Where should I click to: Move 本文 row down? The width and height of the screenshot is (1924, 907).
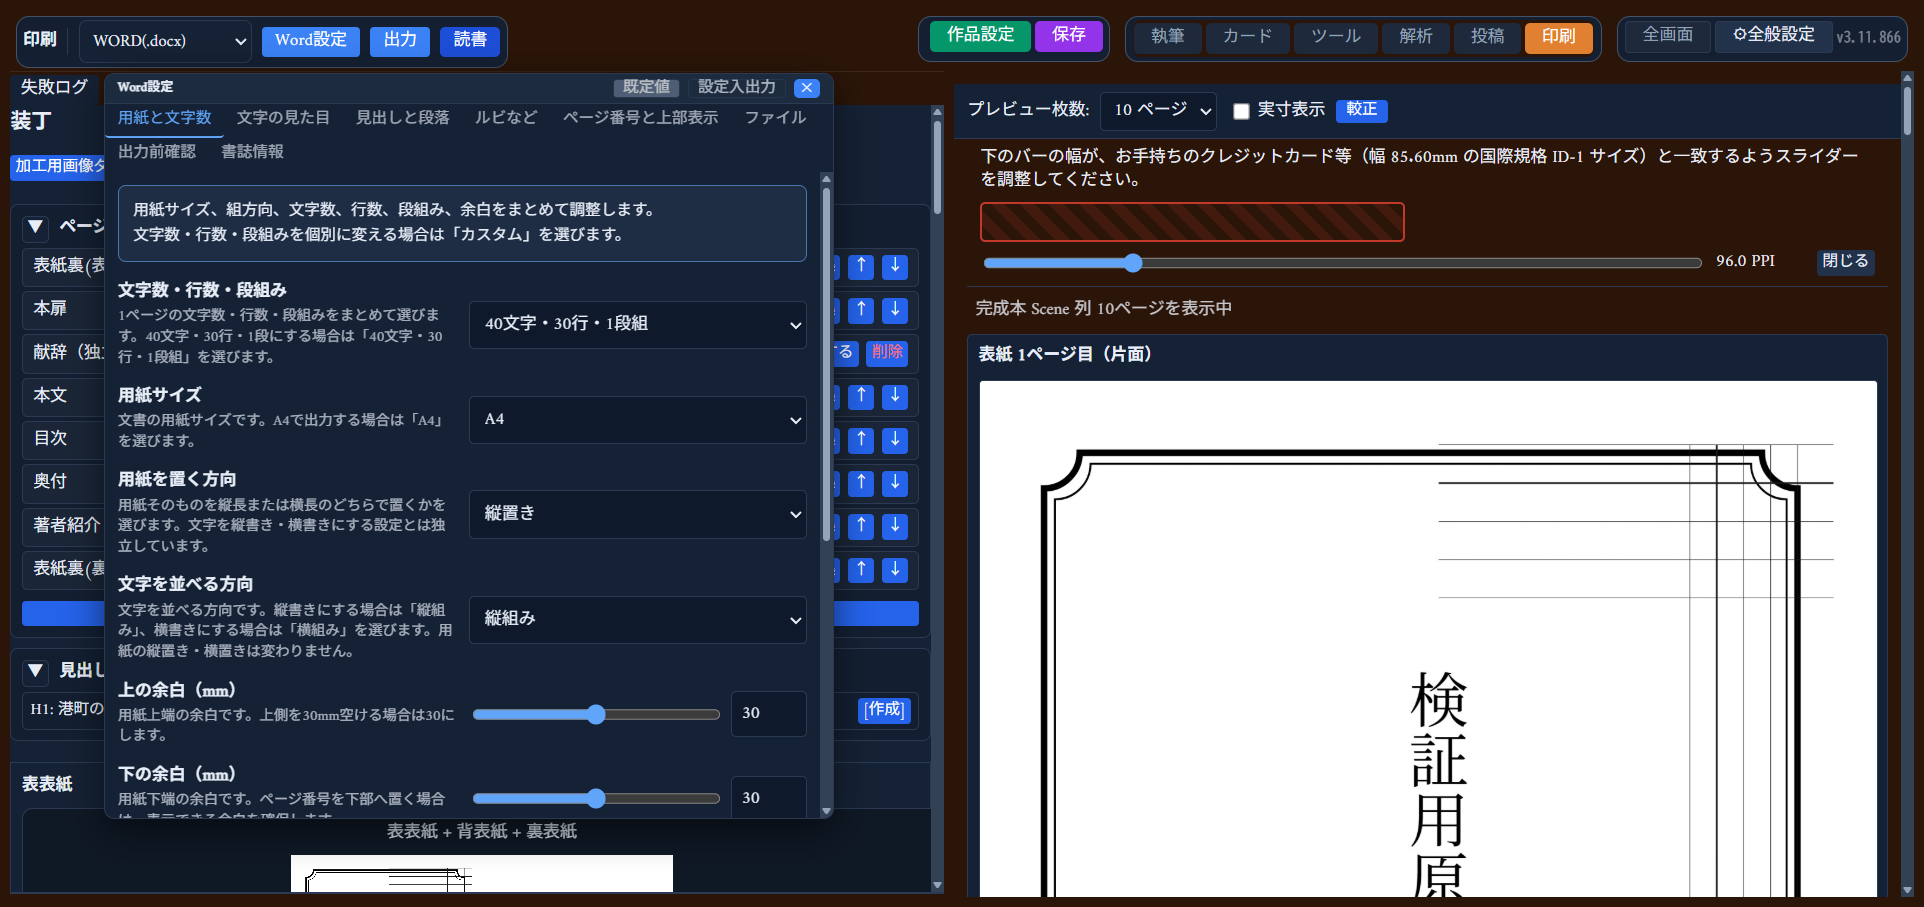[895, 397]
